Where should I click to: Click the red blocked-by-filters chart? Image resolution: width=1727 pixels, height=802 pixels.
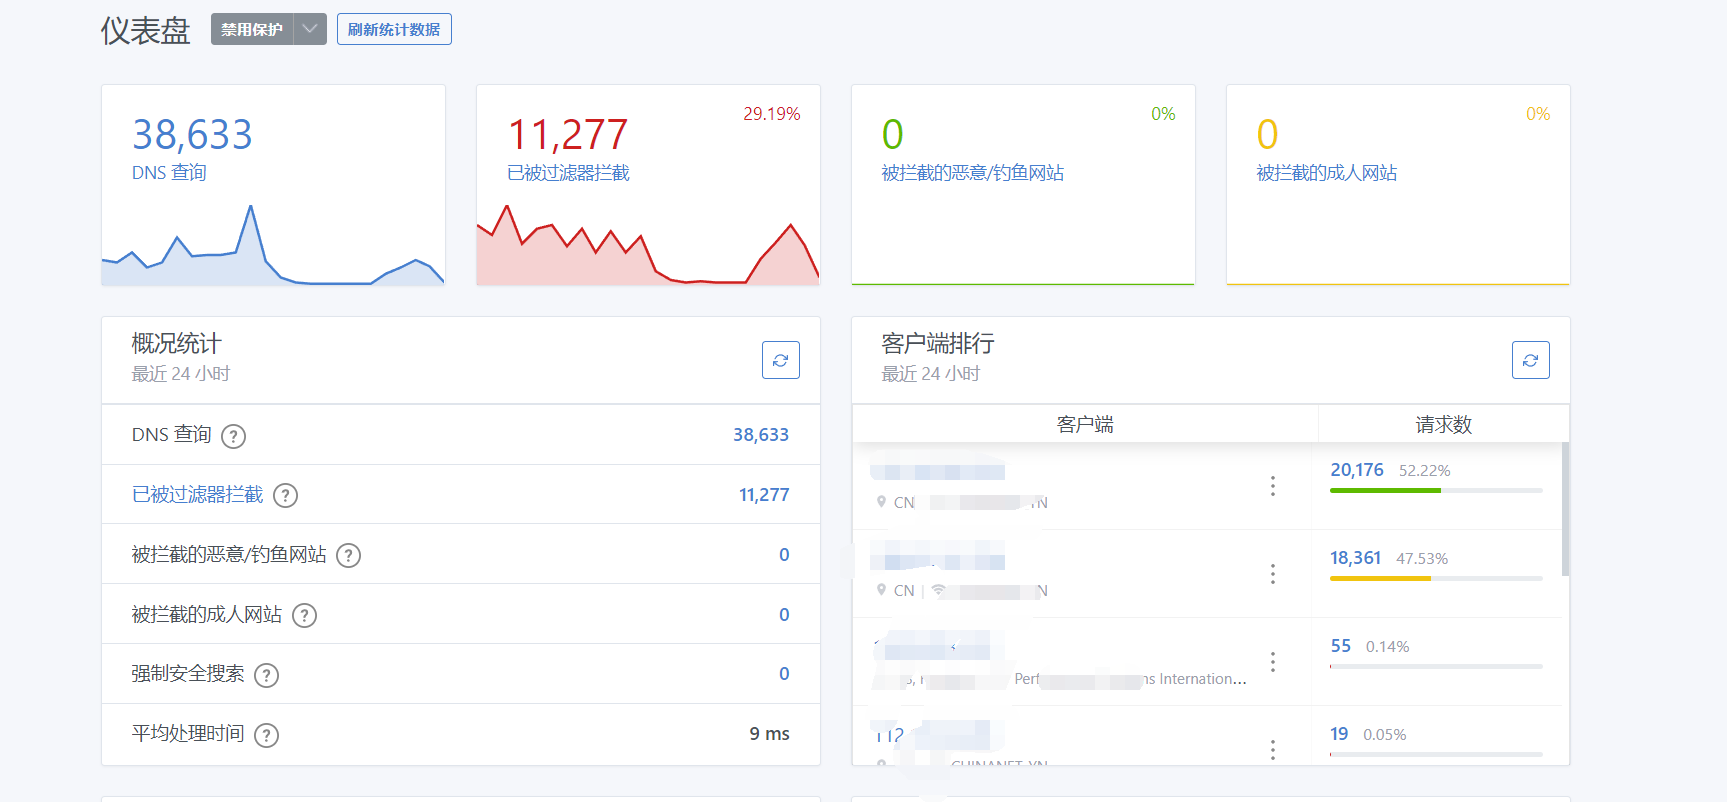(648, 245)
